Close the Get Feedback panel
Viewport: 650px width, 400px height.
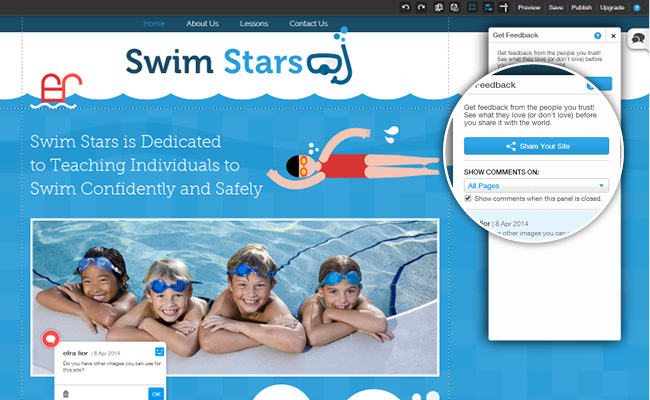click(x=613, y=36)
